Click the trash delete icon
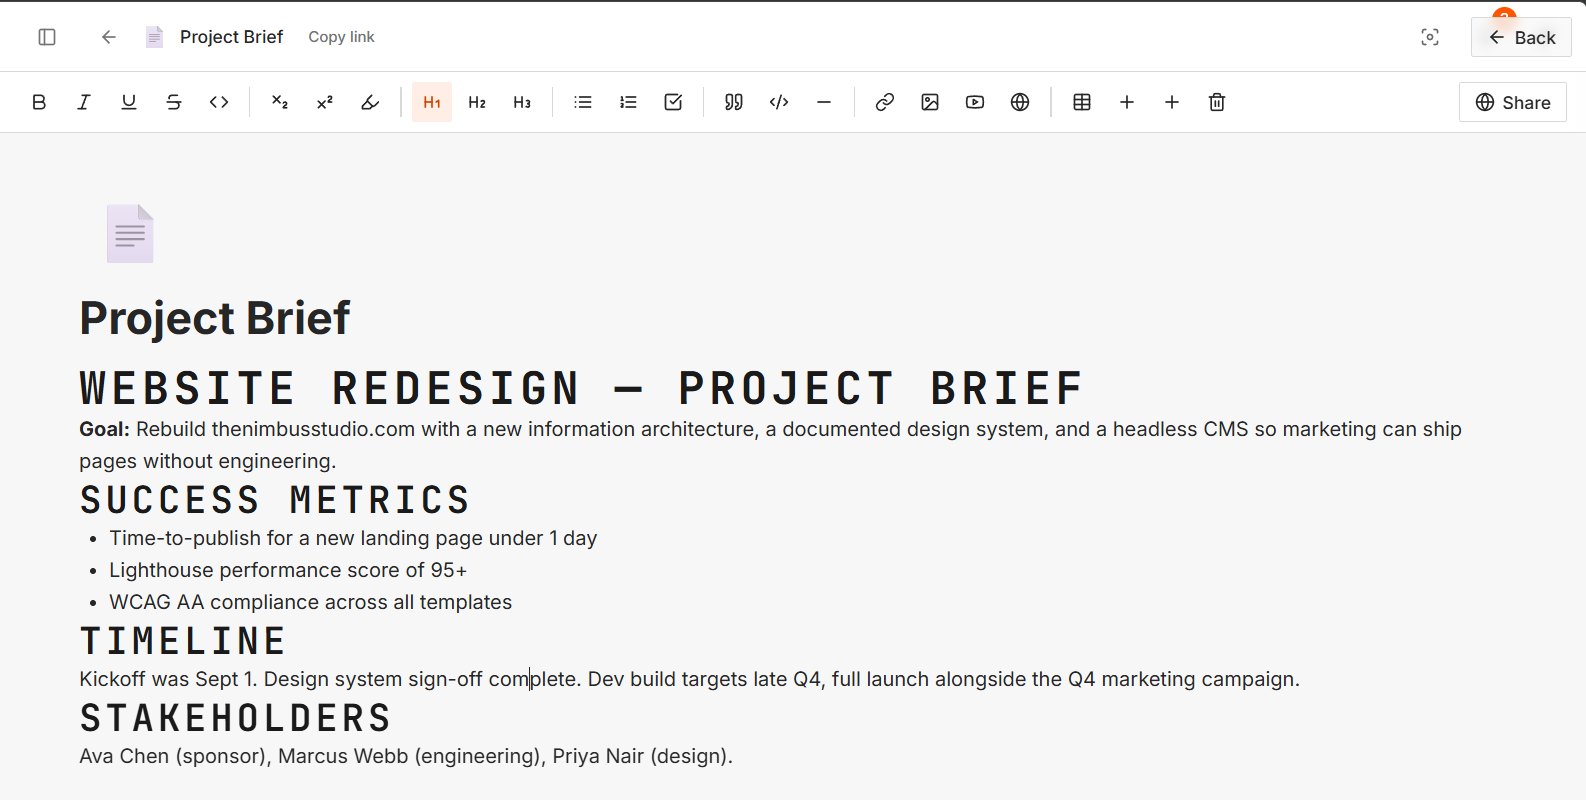1586x800 pixels. coord(1217,102)
